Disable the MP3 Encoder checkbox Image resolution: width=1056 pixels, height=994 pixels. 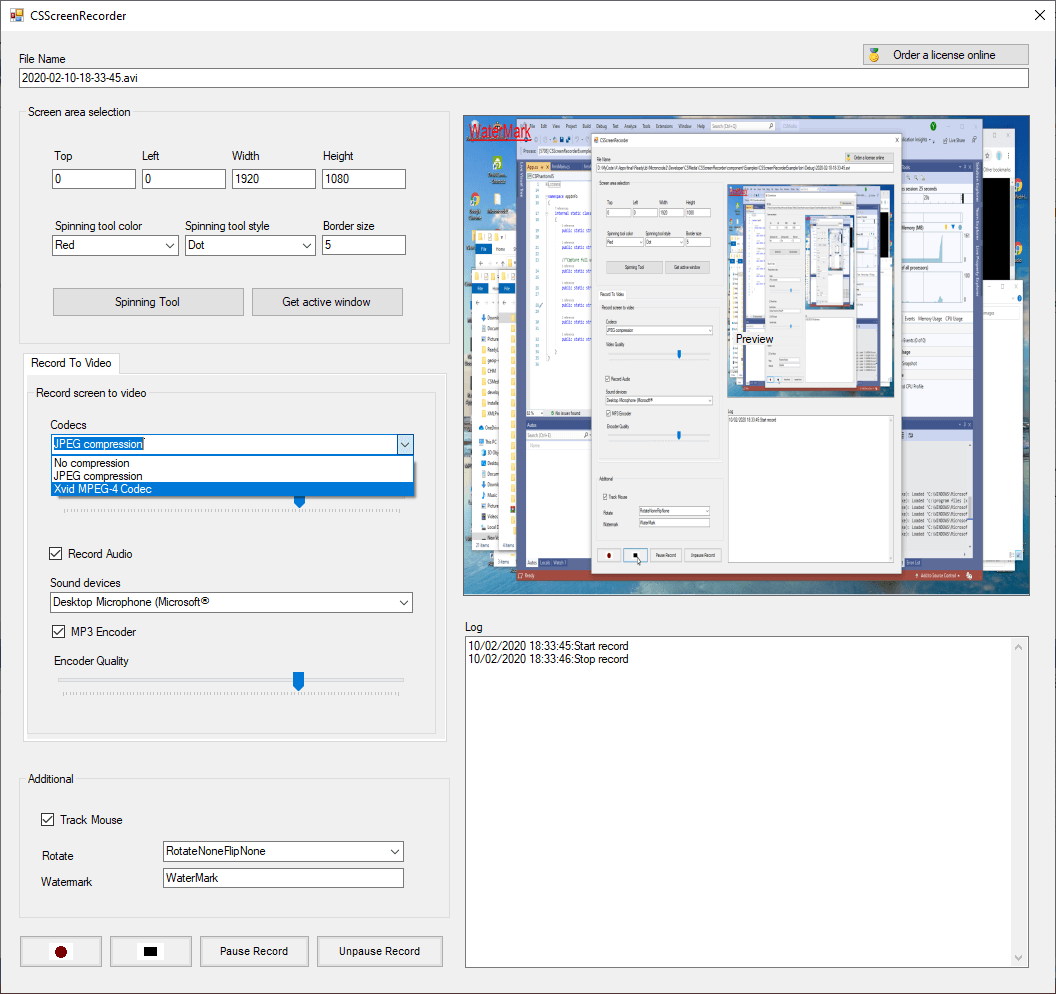(60, 632)
